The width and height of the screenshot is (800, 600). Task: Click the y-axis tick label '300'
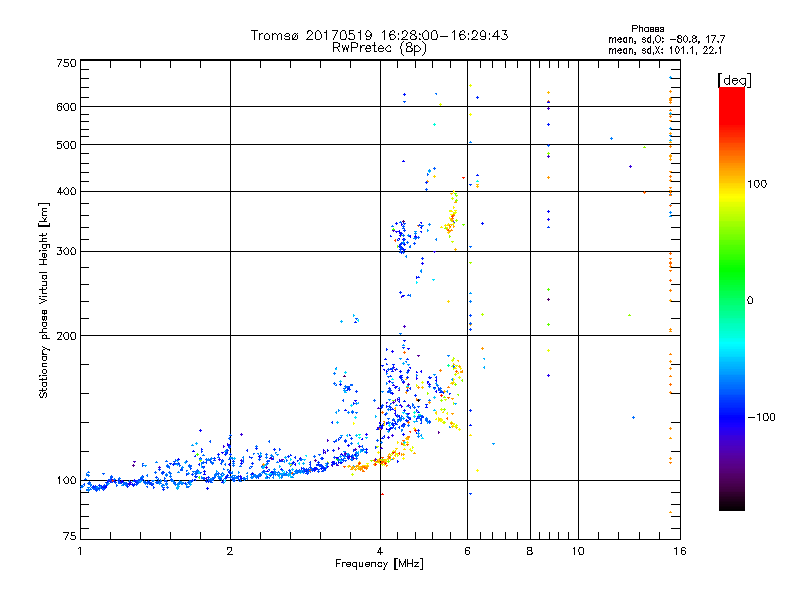pyautogui.click(x=66, y=252)
